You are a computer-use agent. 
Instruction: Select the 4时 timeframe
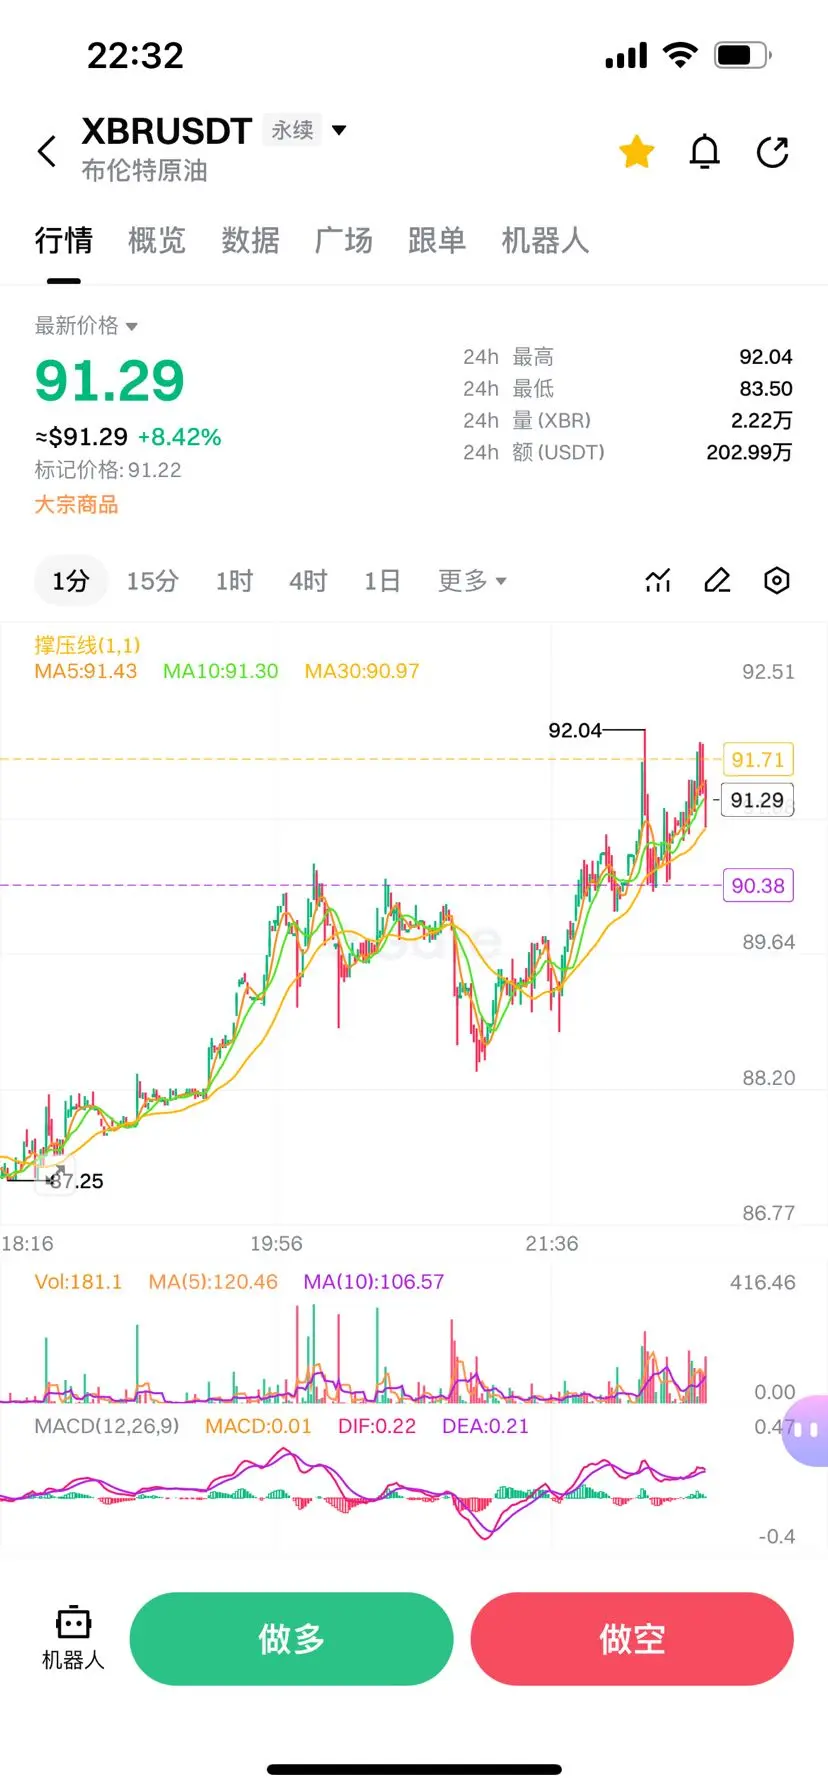coord(308,581)
